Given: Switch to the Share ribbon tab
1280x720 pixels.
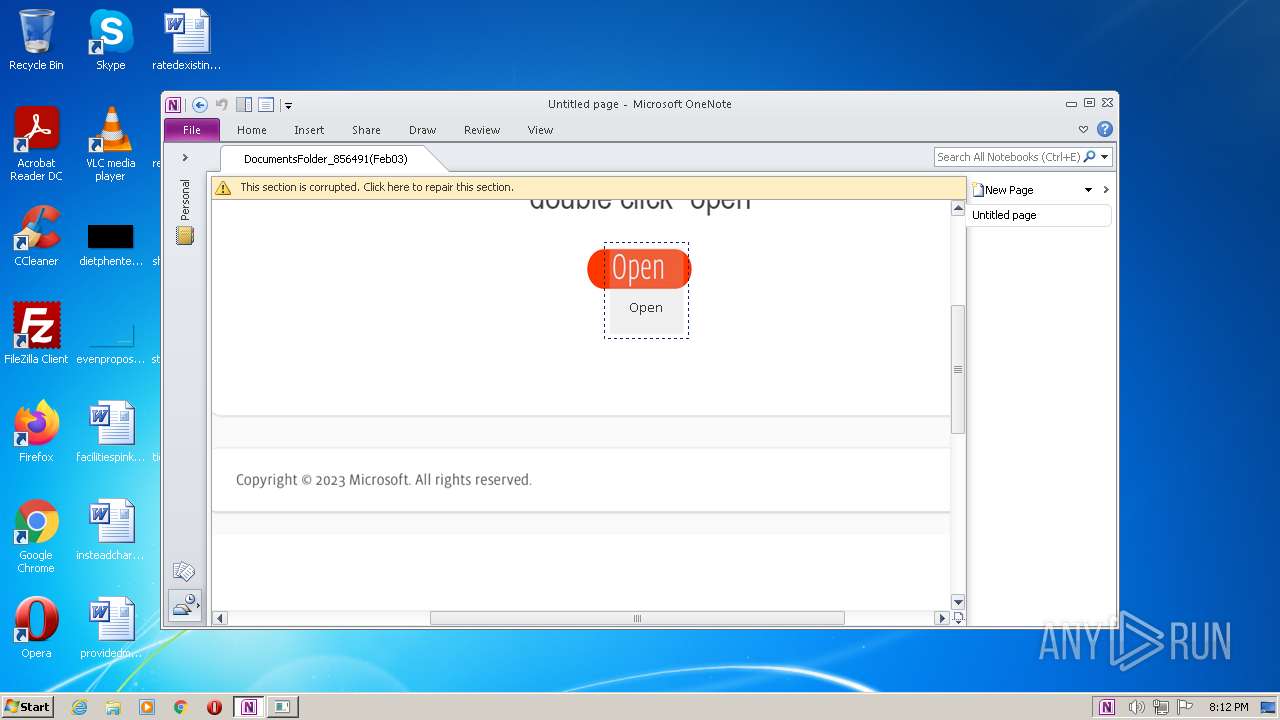Looking at the screenshot, I should pos(366,130).
